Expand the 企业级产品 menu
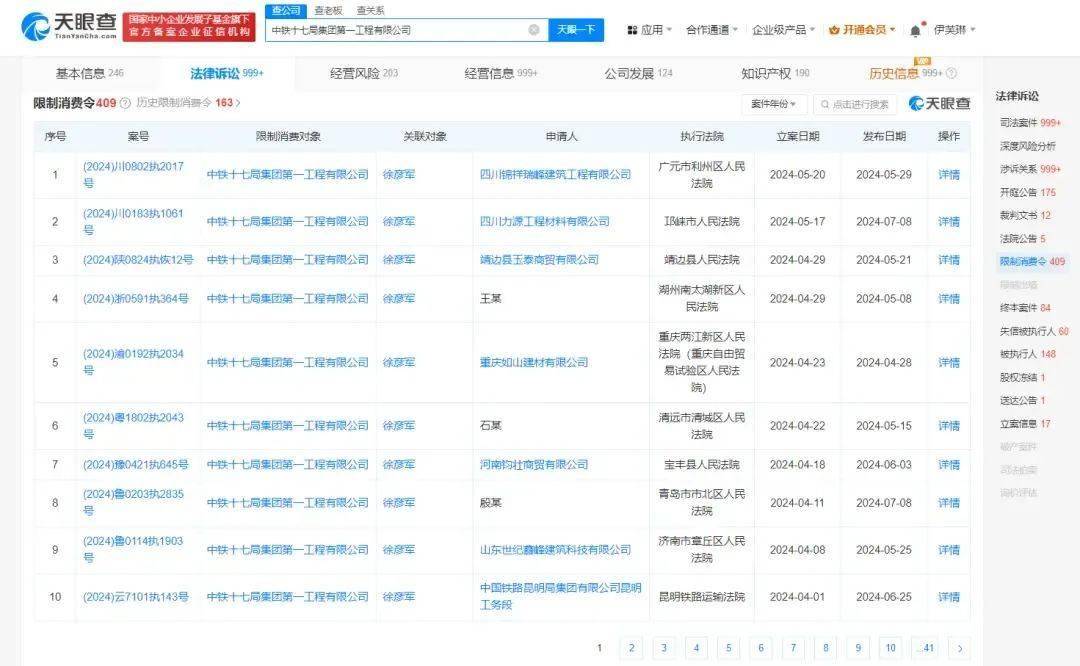1080x666 pixels. [783, 30]
